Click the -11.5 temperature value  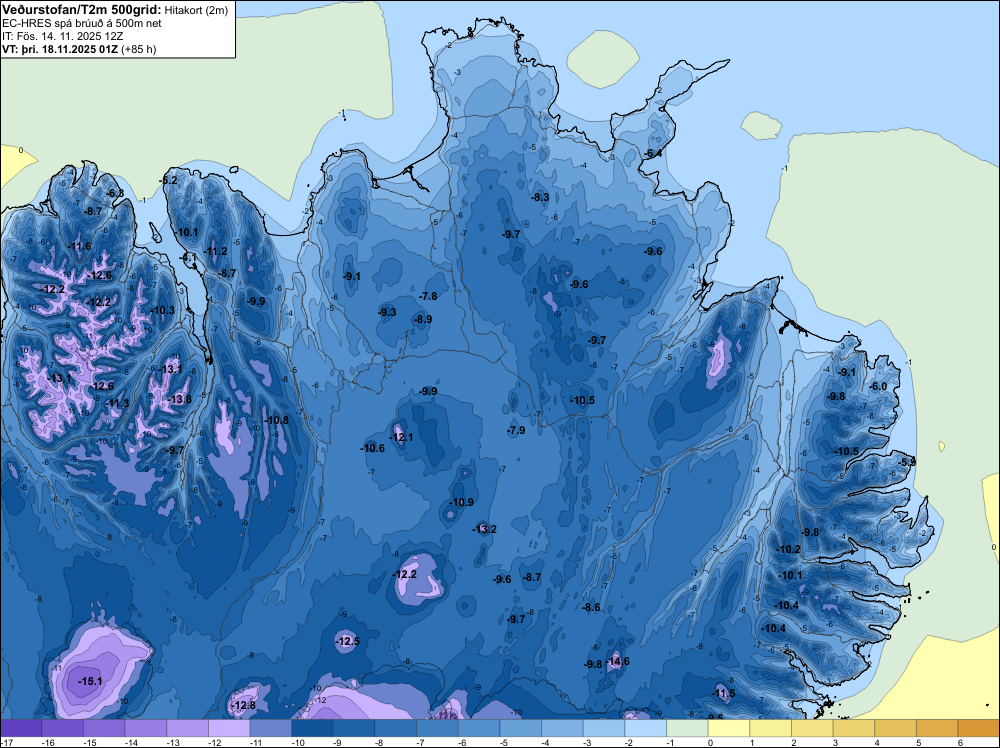coord(723,693)
